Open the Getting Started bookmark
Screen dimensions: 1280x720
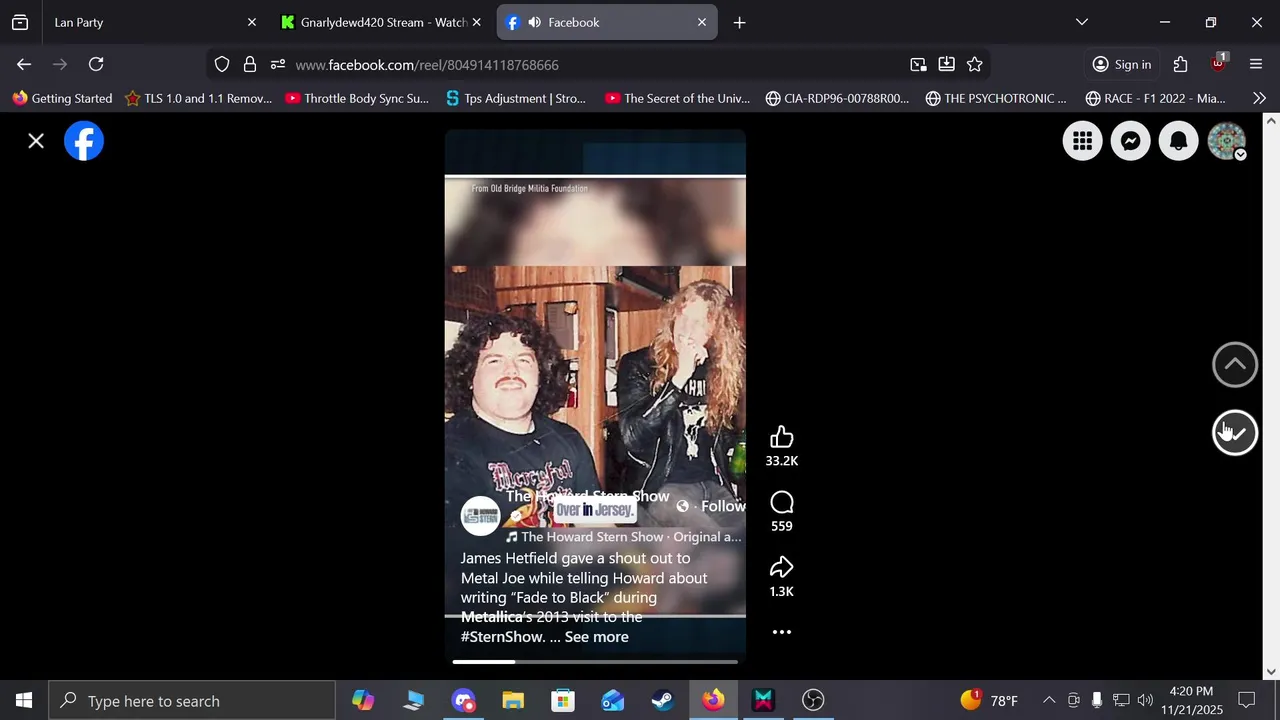tap(62, 98)
